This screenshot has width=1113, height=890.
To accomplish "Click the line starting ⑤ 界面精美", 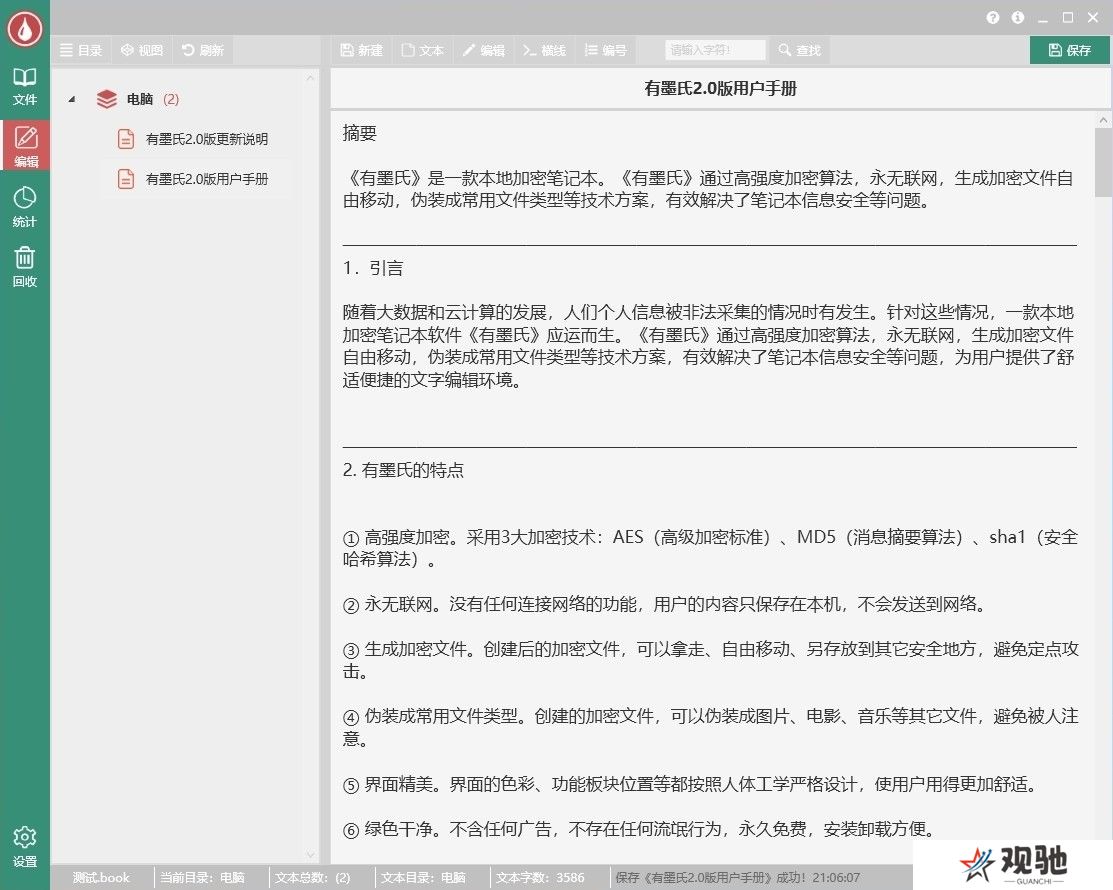I will [689, 784].
